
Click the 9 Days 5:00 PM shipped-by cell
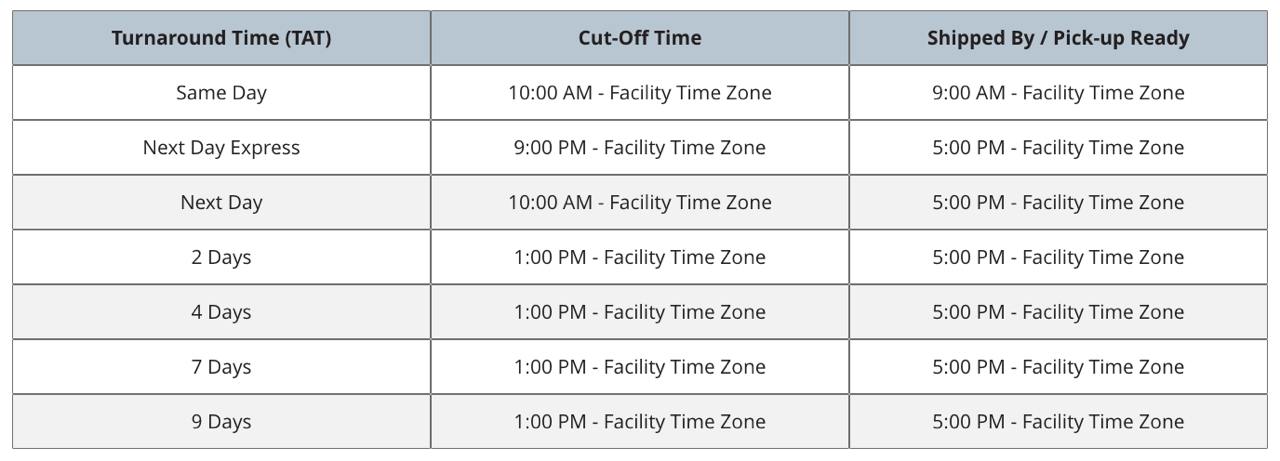coord(1058,422)
